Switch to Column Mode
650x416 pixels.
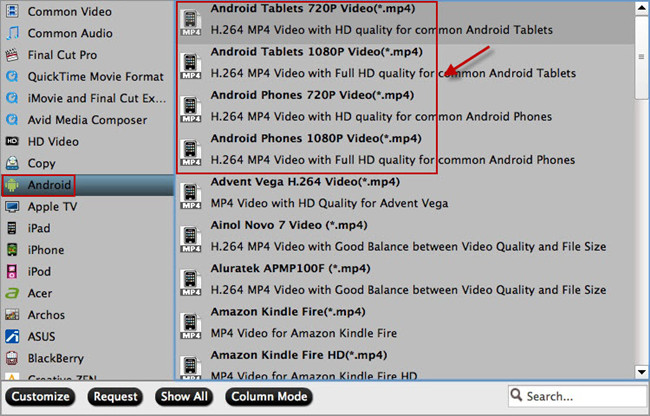click(269, 397)
